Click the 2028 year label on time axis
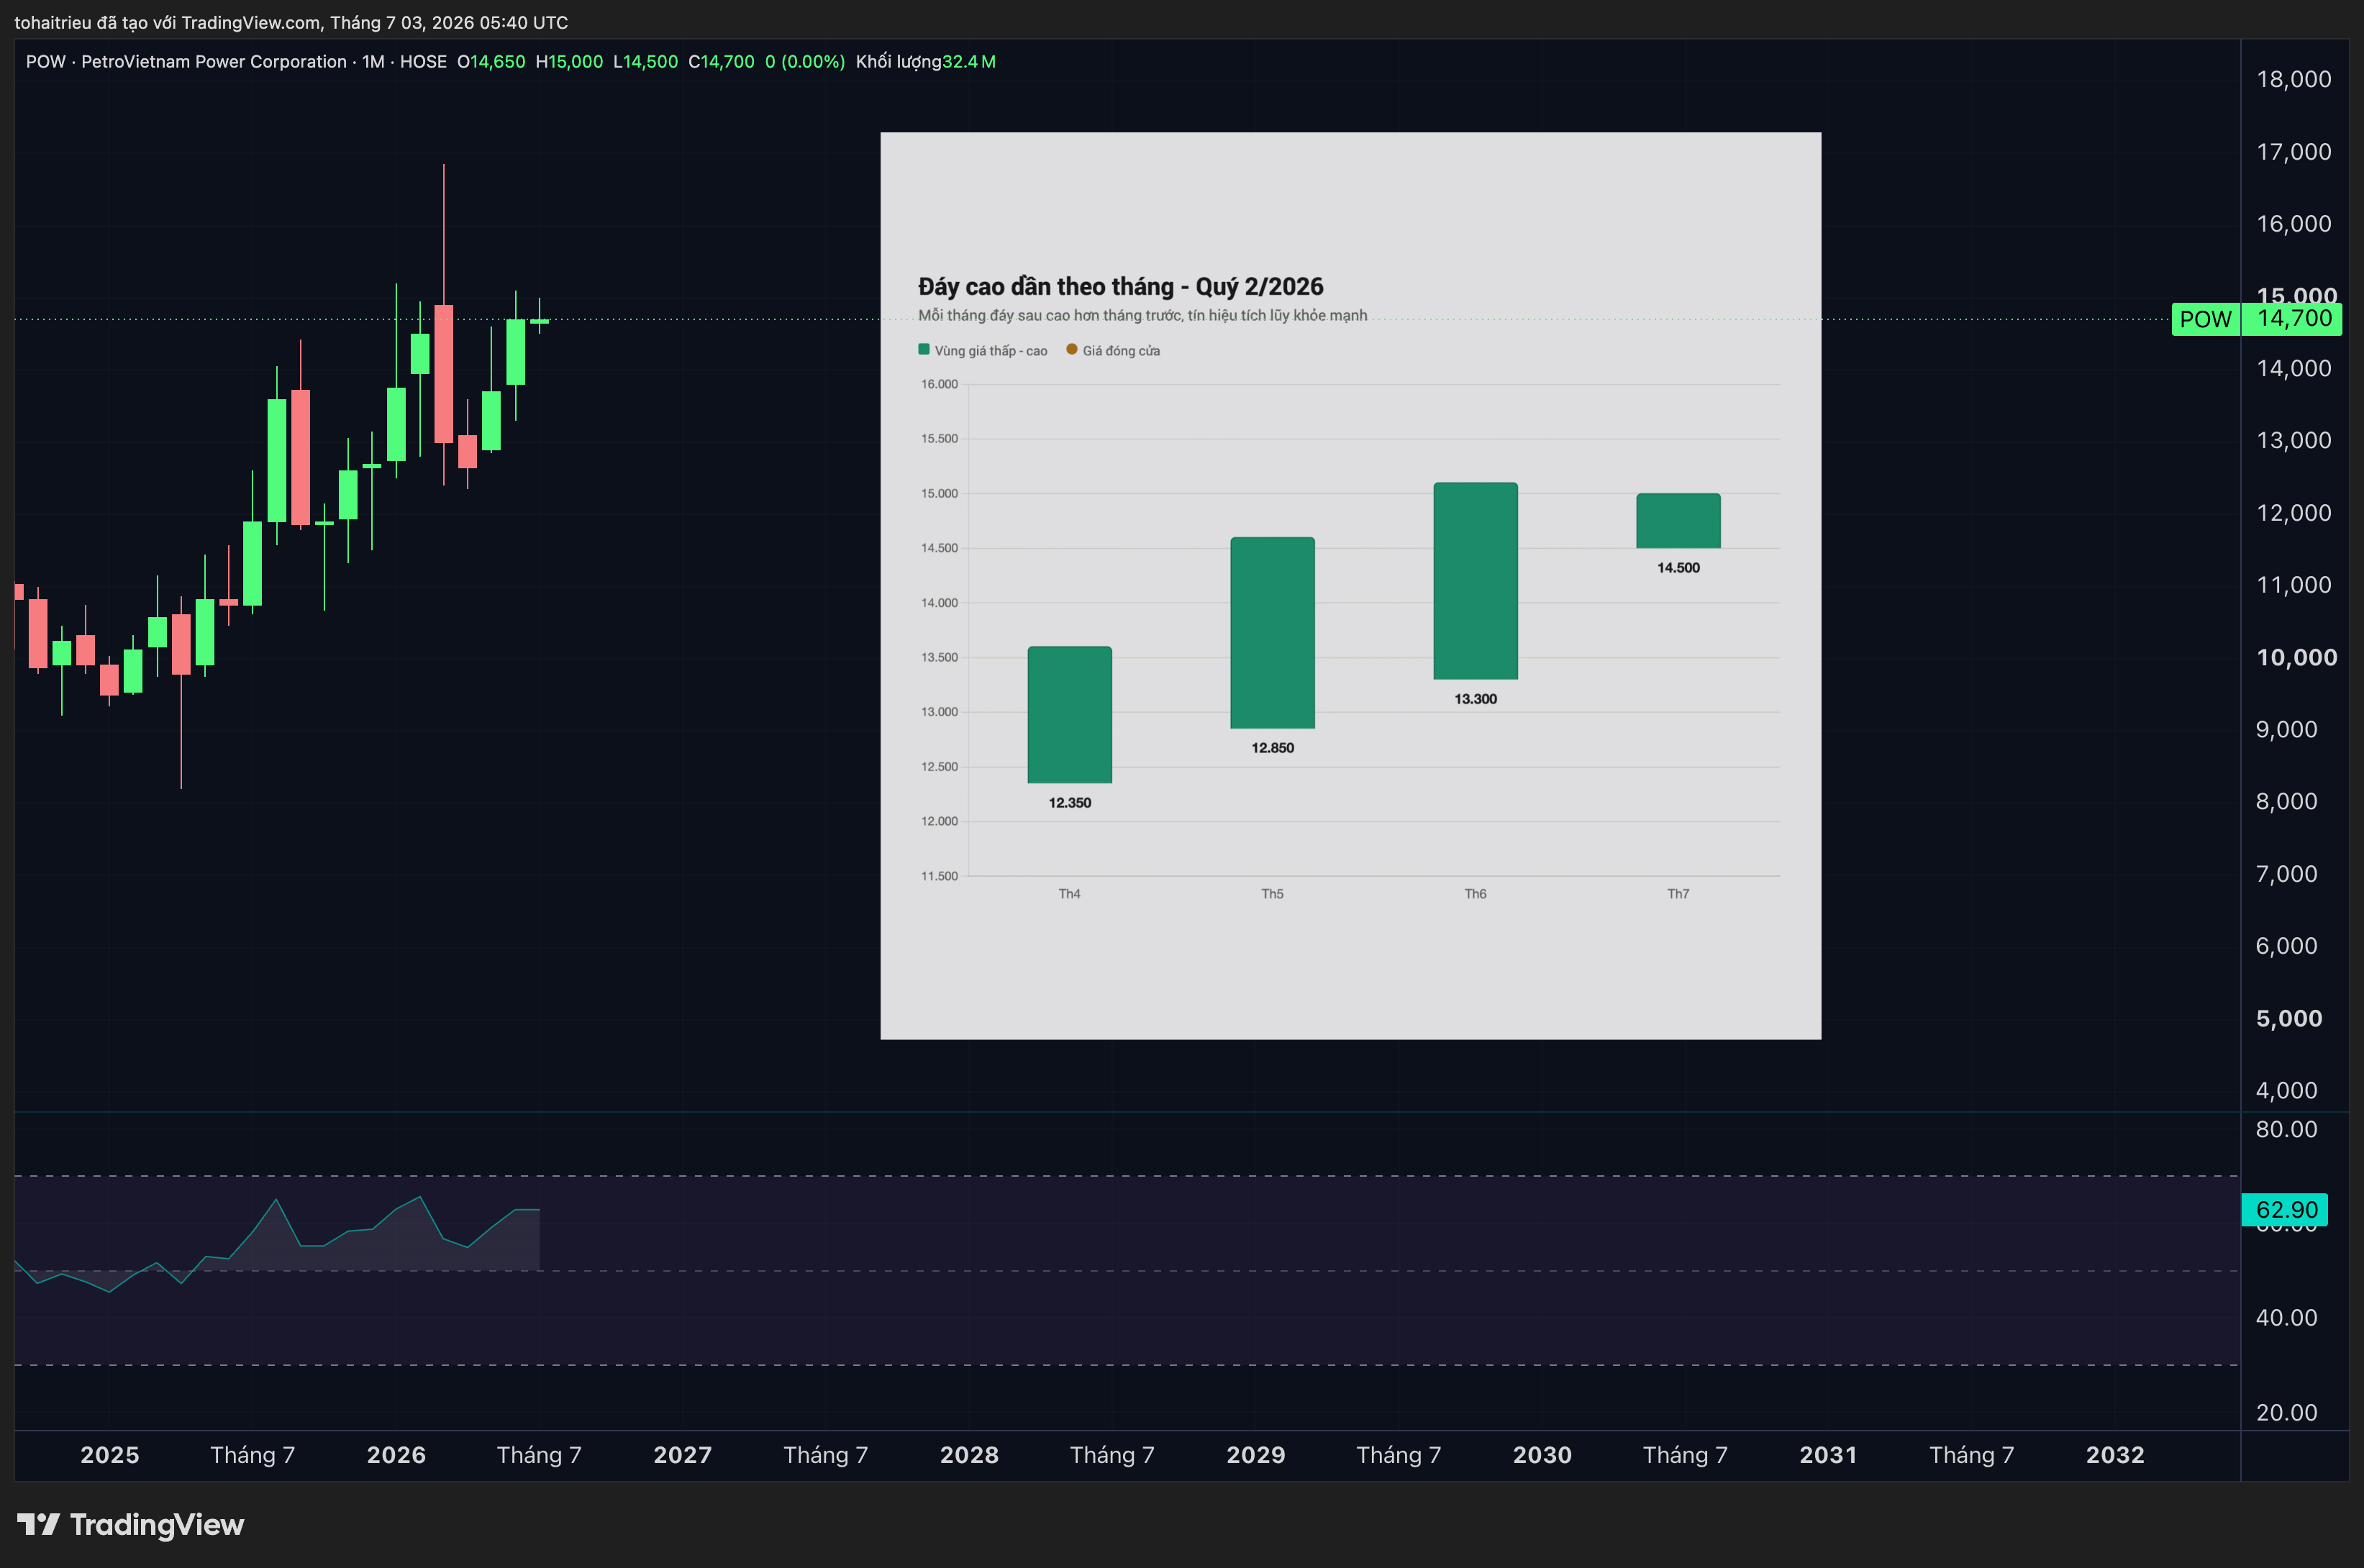 969,1455
